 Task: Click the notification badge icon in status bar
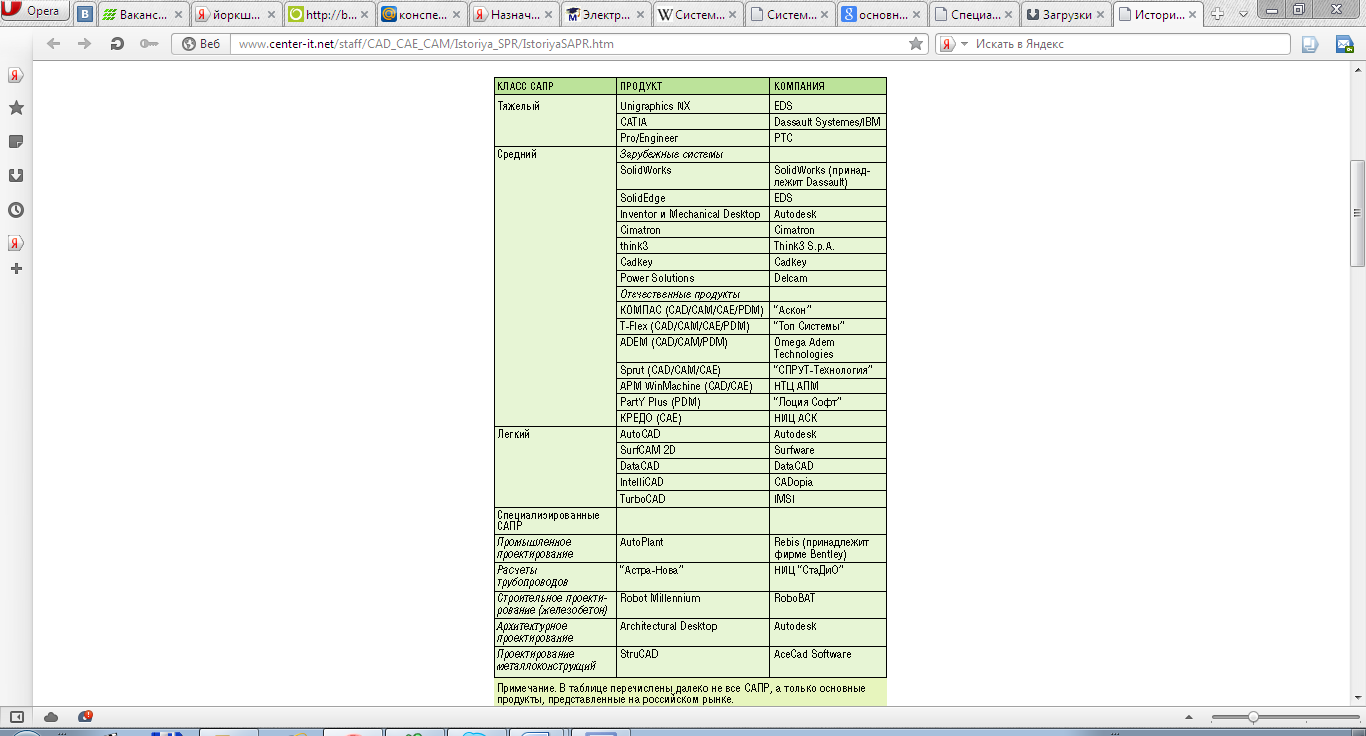[x=85, y=716]
